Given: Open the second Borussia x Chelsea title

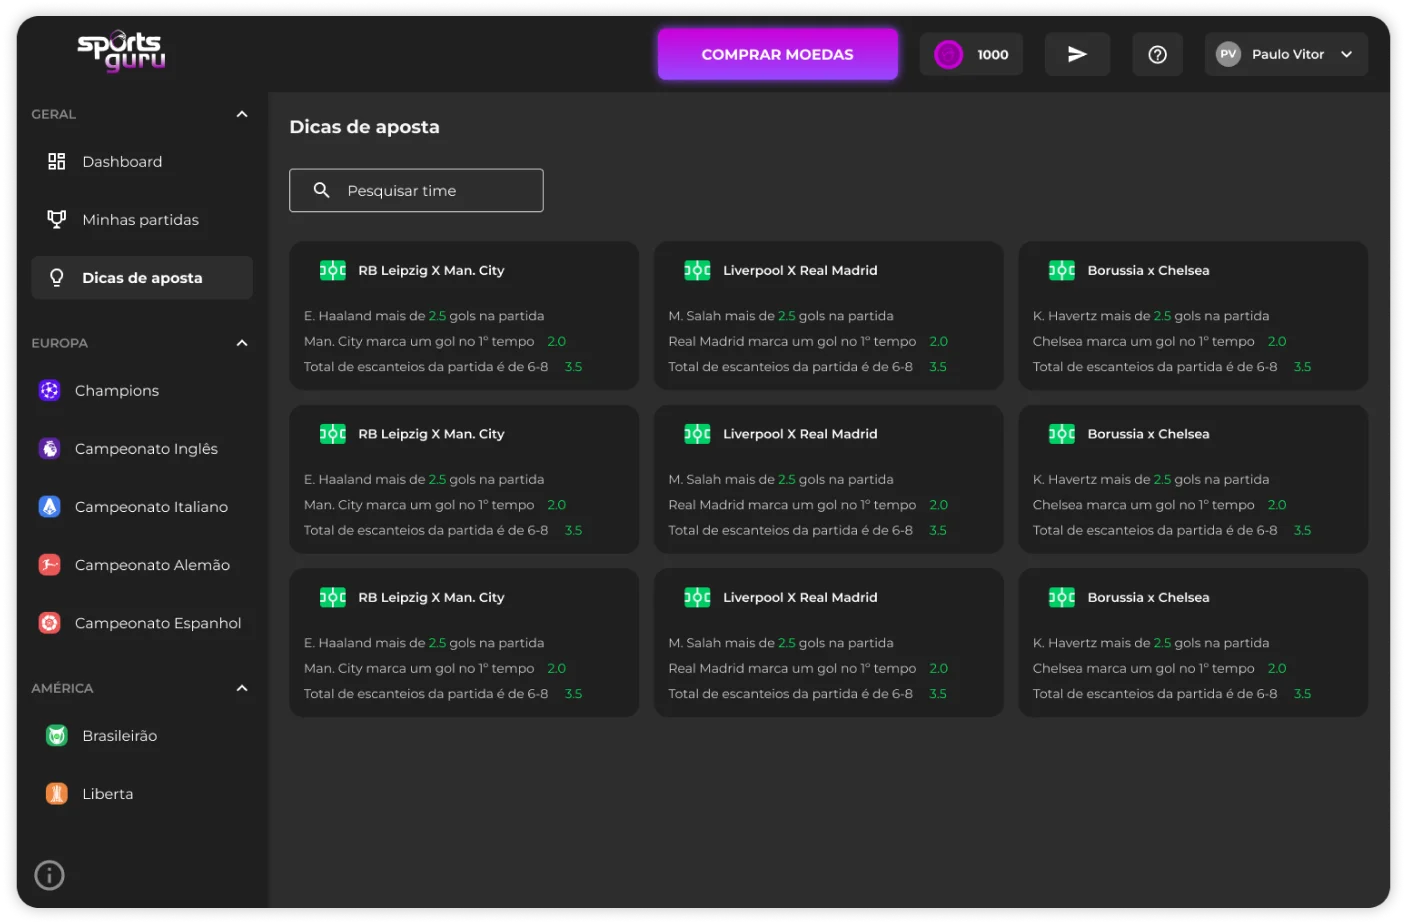Looking at the screenshot, I should click(x=1148, y=433).
